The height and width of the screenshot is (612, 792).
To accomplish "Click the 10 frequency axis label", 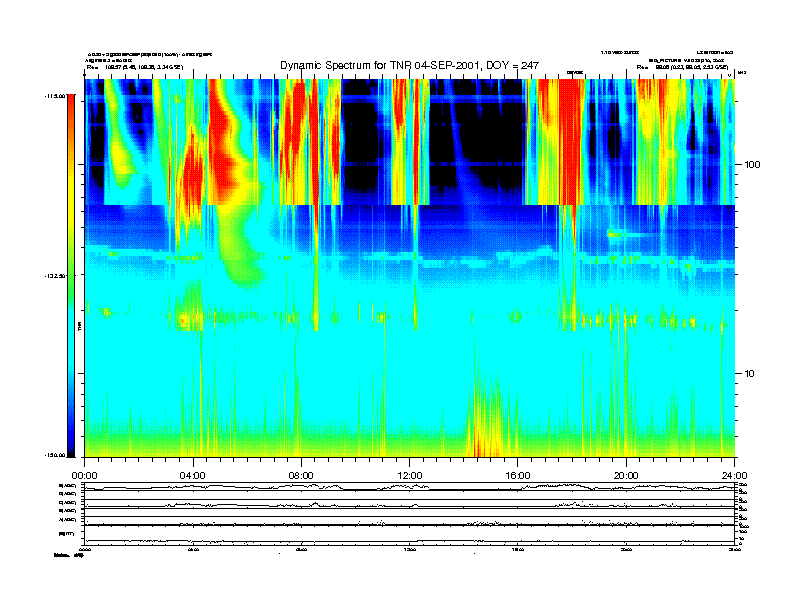I will [x=750, y=374].
